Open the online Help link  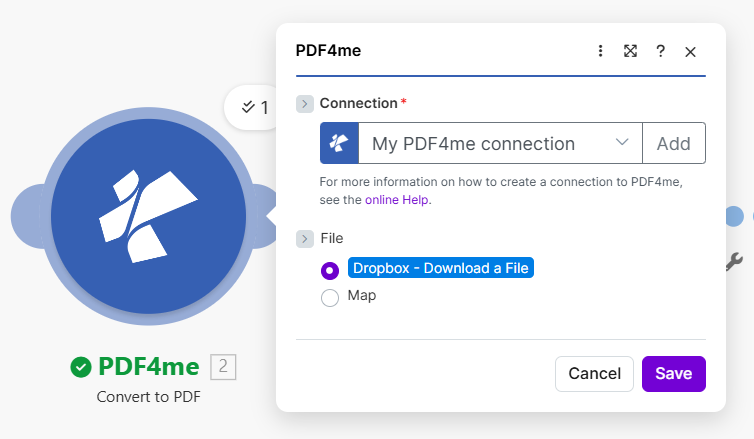point(398,200)
